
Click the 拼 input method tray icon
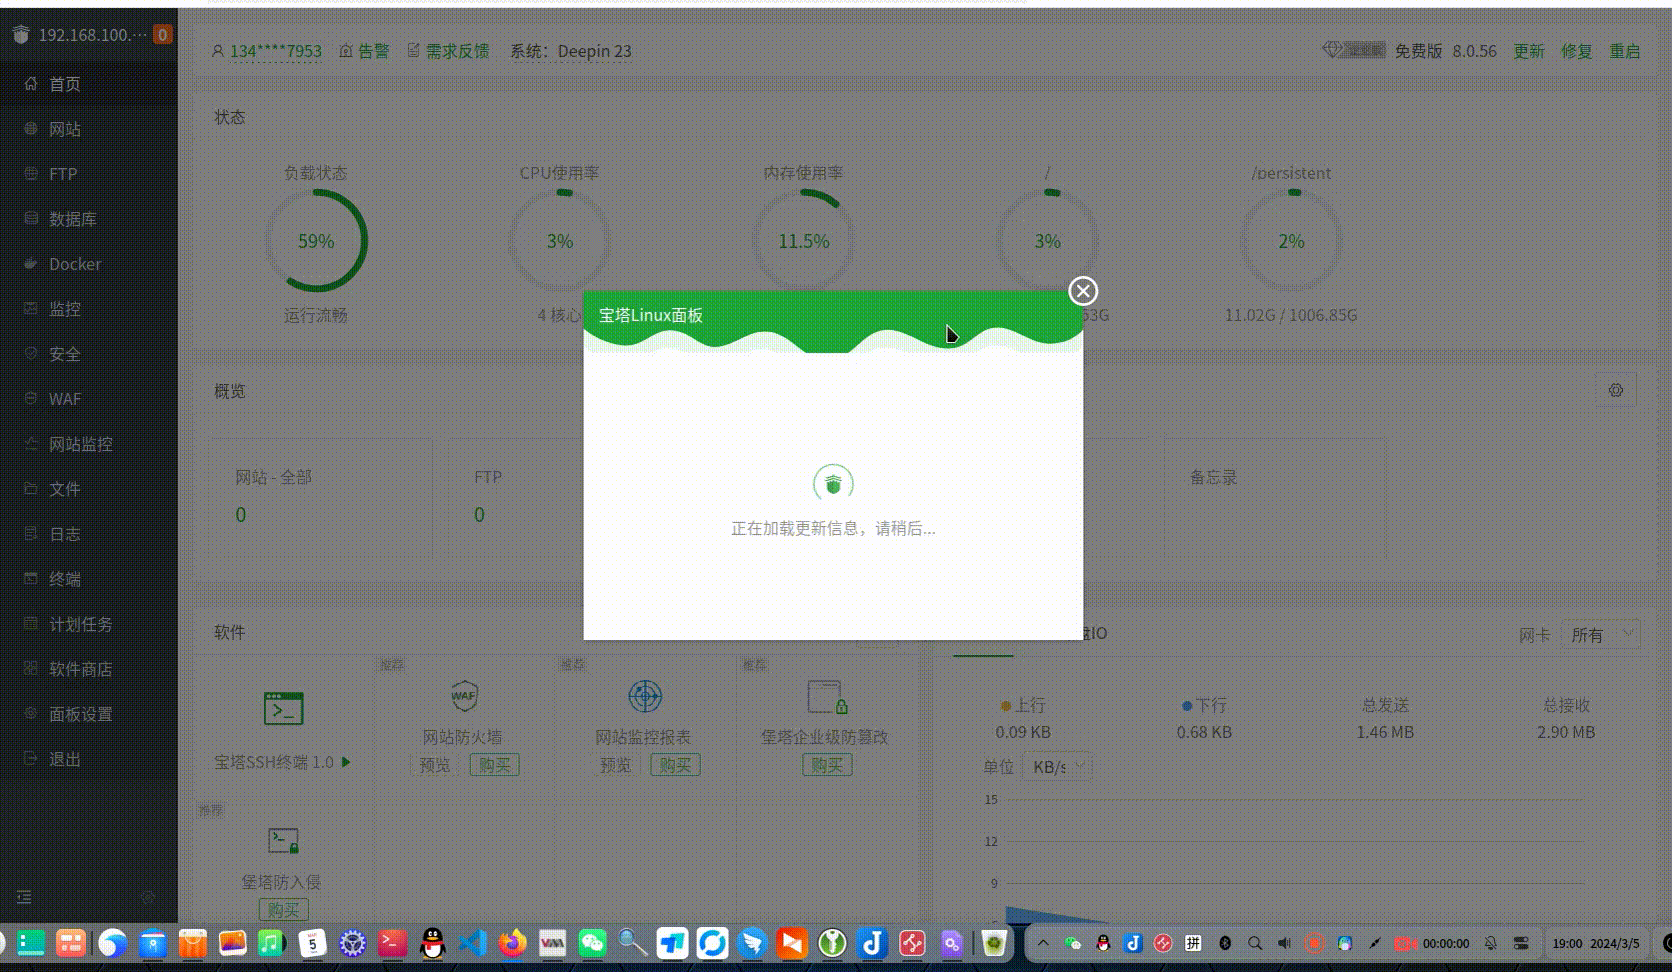tap(1193, 943)
